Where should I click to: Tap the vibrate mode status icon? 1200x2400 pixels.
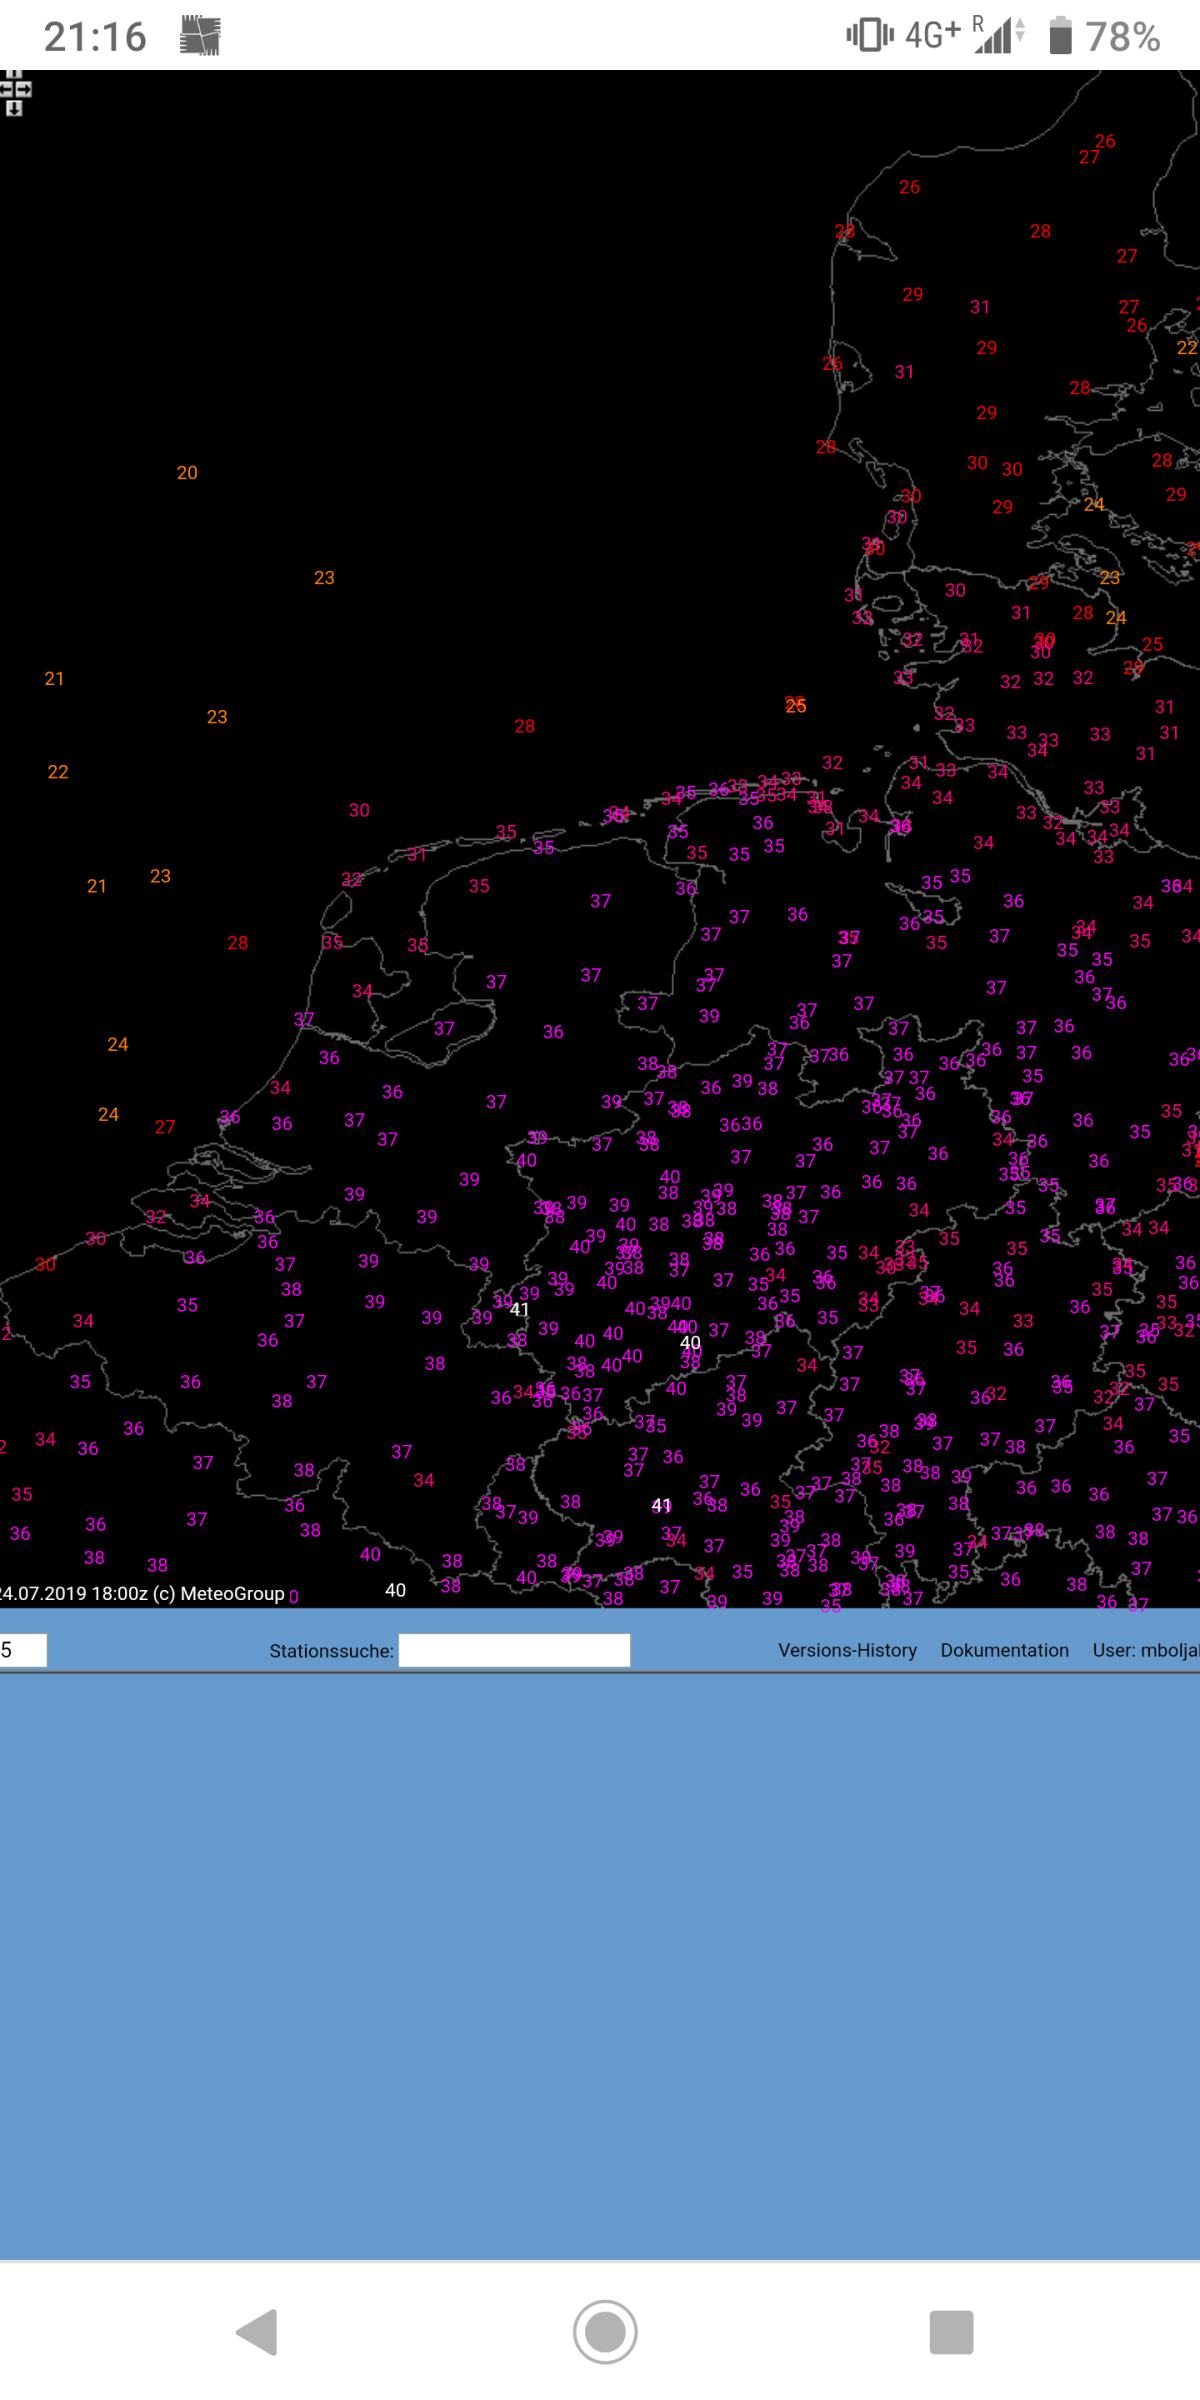coord(870,35)
